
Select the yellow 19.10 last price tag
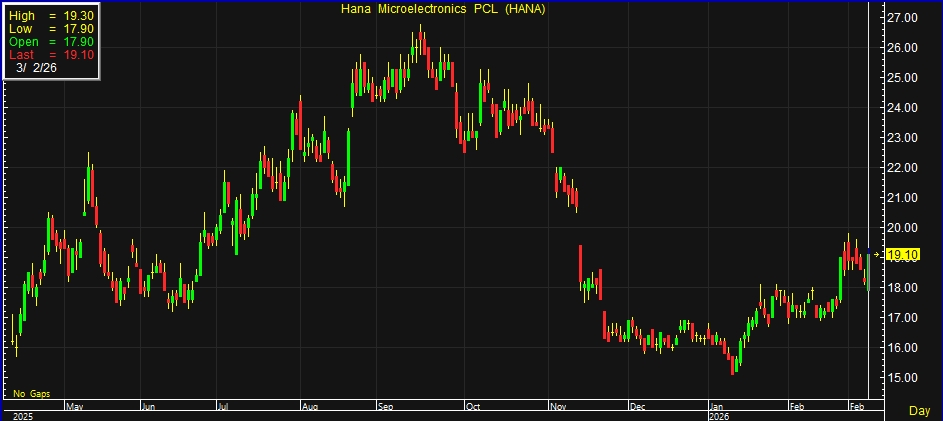903,255
